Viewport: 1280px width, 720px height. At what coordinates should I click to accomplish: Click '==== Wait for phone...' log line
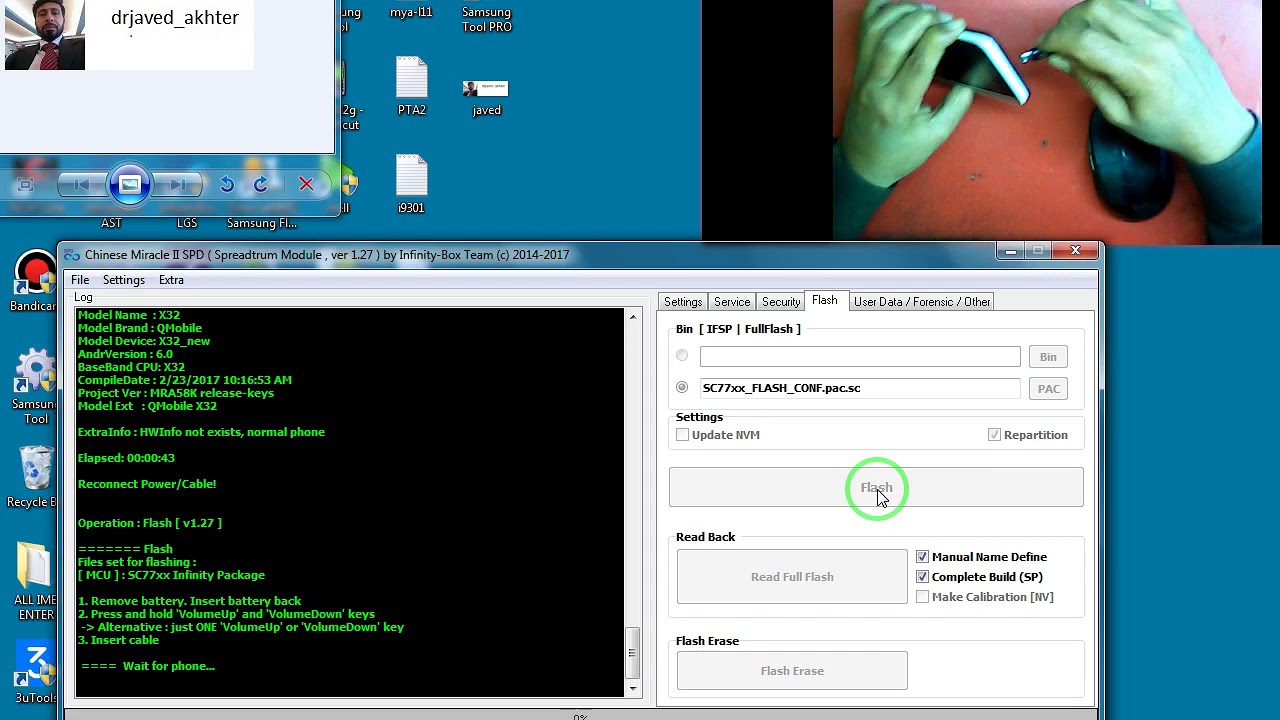tap(148, 666)
